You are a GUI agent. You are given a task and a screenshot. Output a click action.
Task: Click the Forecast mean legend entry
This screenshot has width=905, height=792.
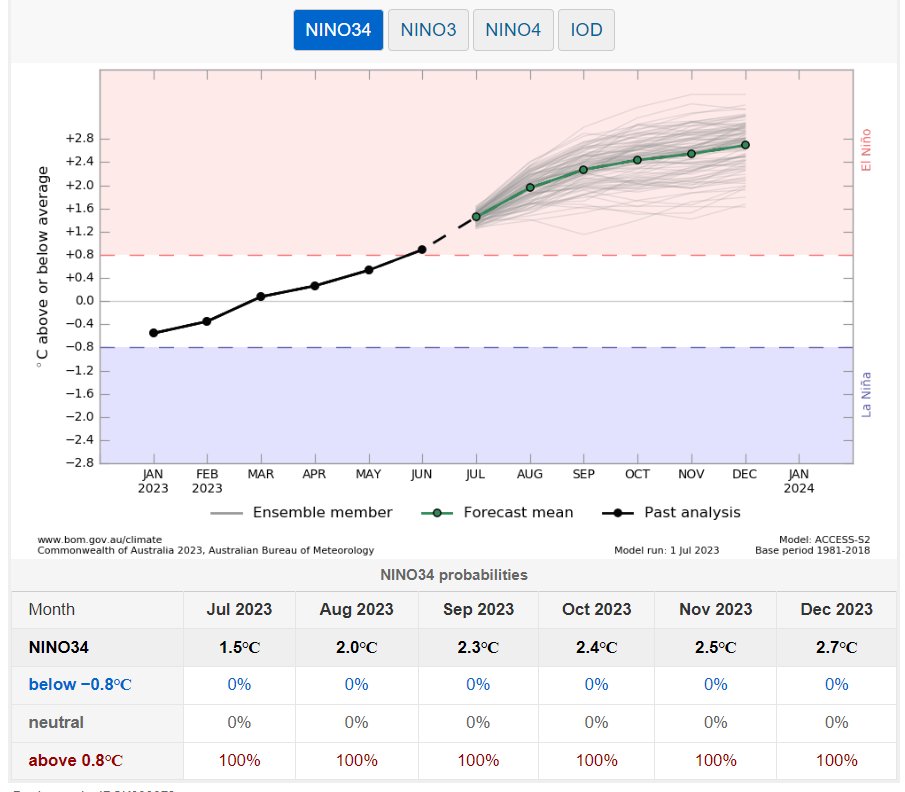[498, 513]
